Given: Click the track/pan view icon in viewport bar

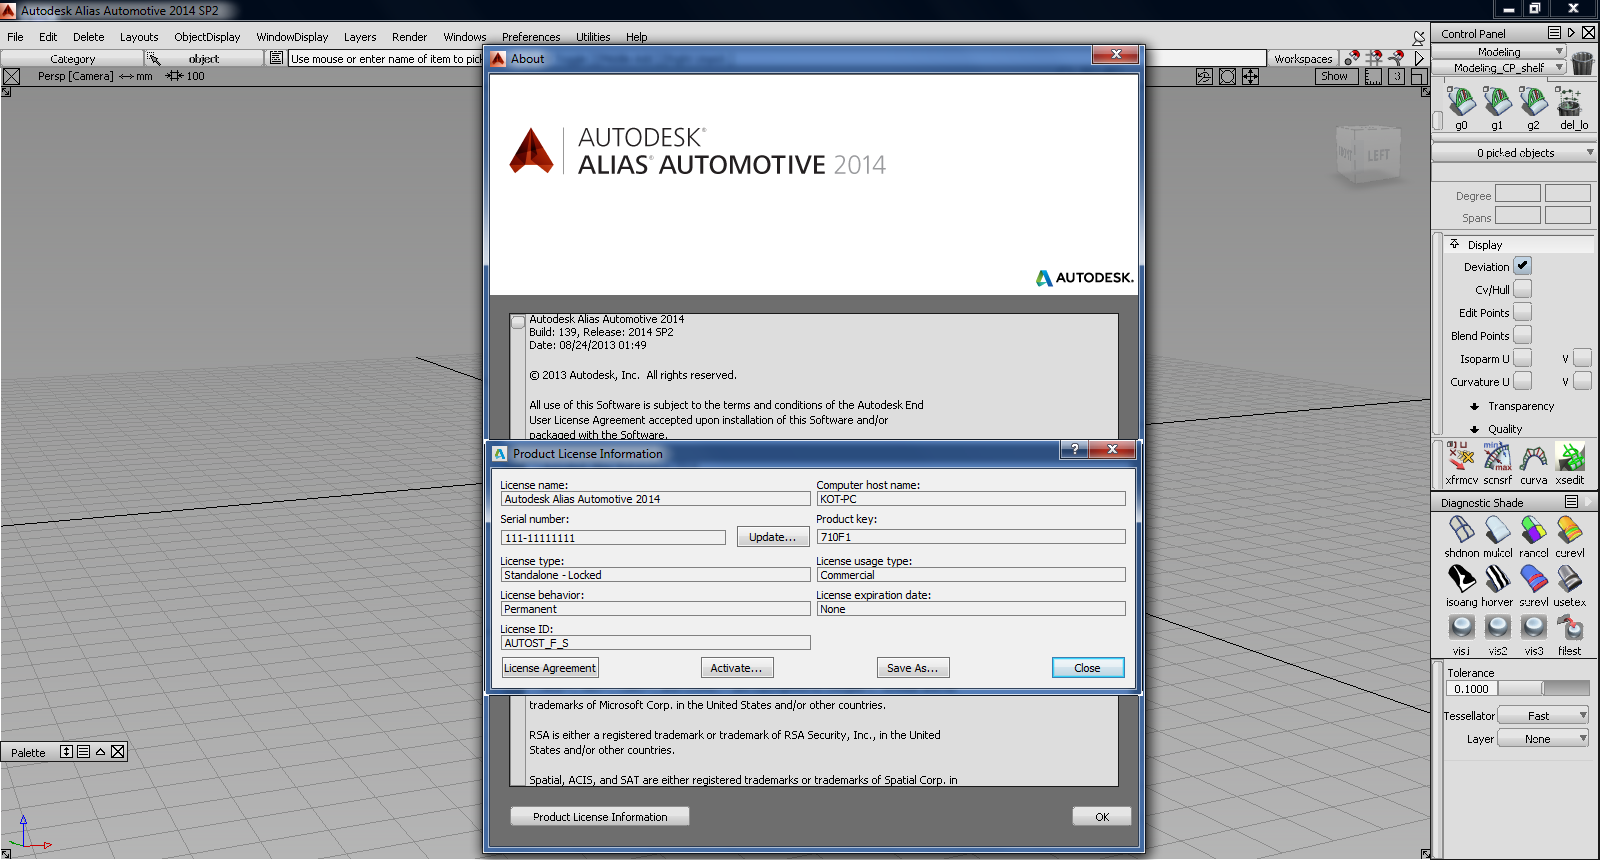Looking at the screenshot, I should click(1250, 76).
